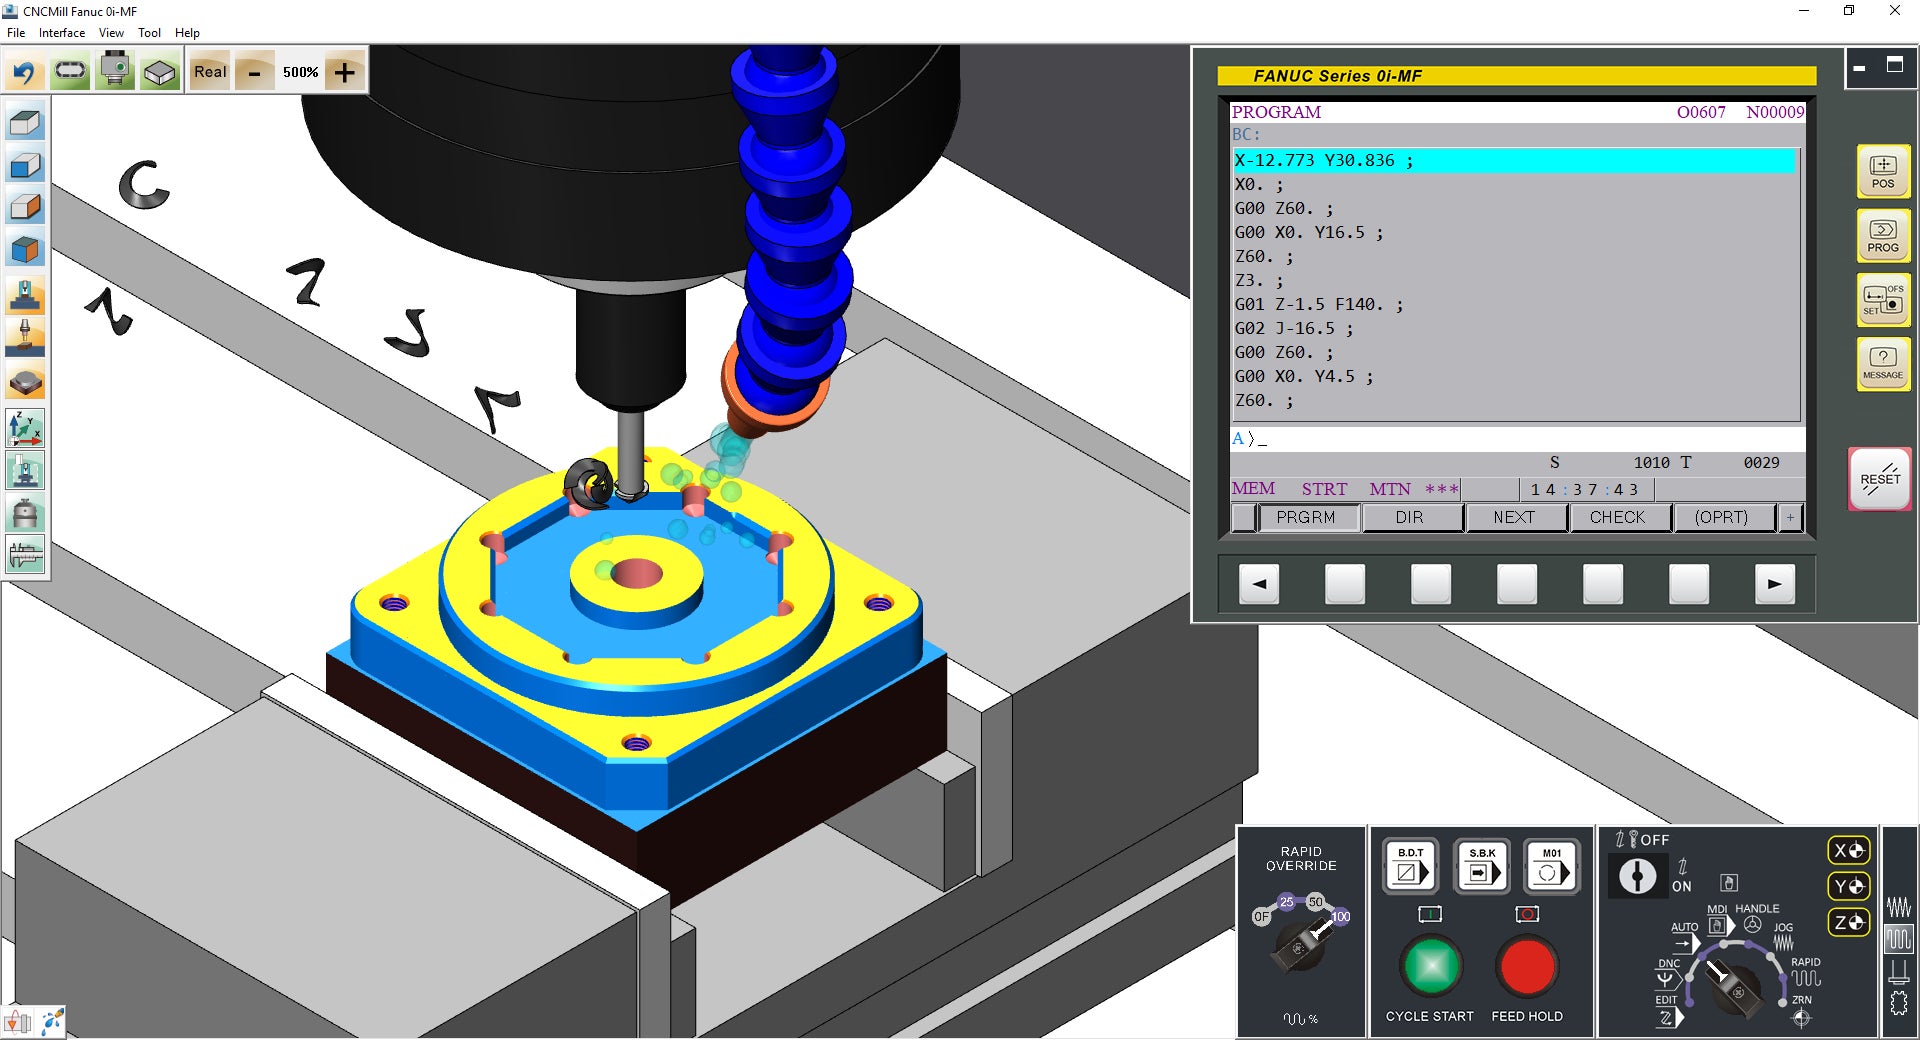1920x1040 pixels.
Task: Click the machine-on-table view icon
Action: 25,297
